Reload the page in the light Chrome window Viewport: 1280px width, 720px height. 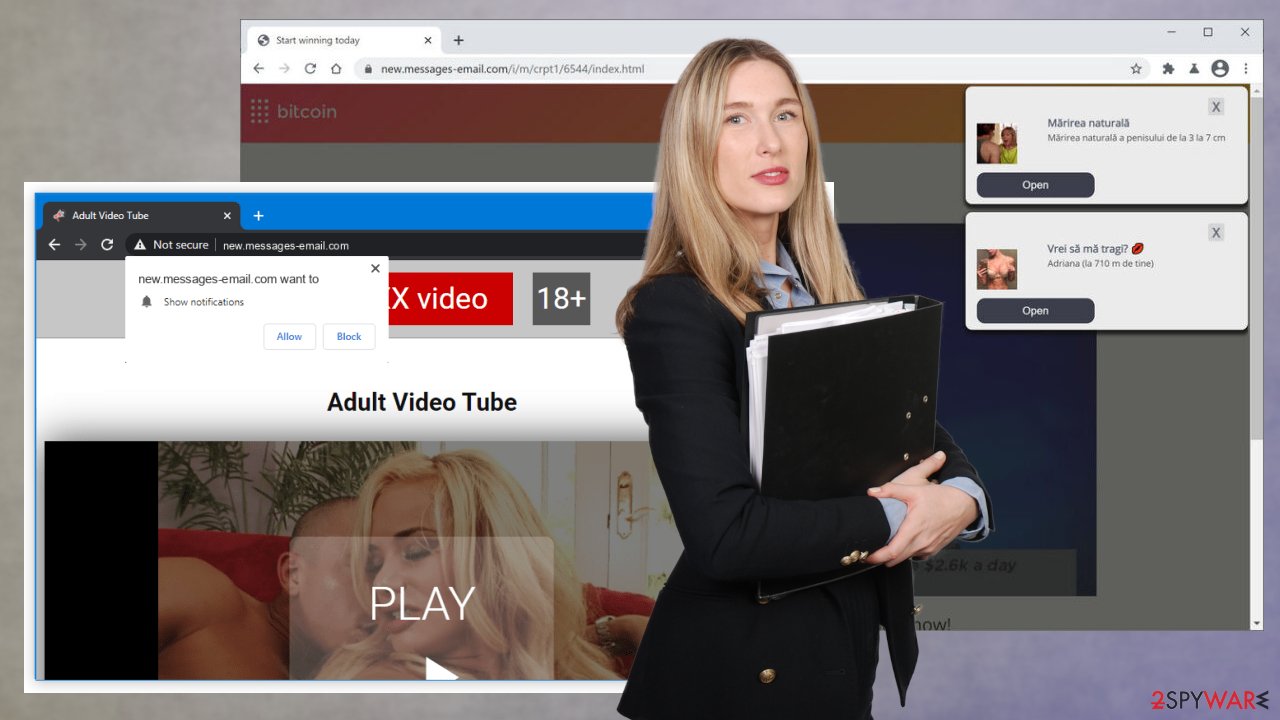click(310, 69)
